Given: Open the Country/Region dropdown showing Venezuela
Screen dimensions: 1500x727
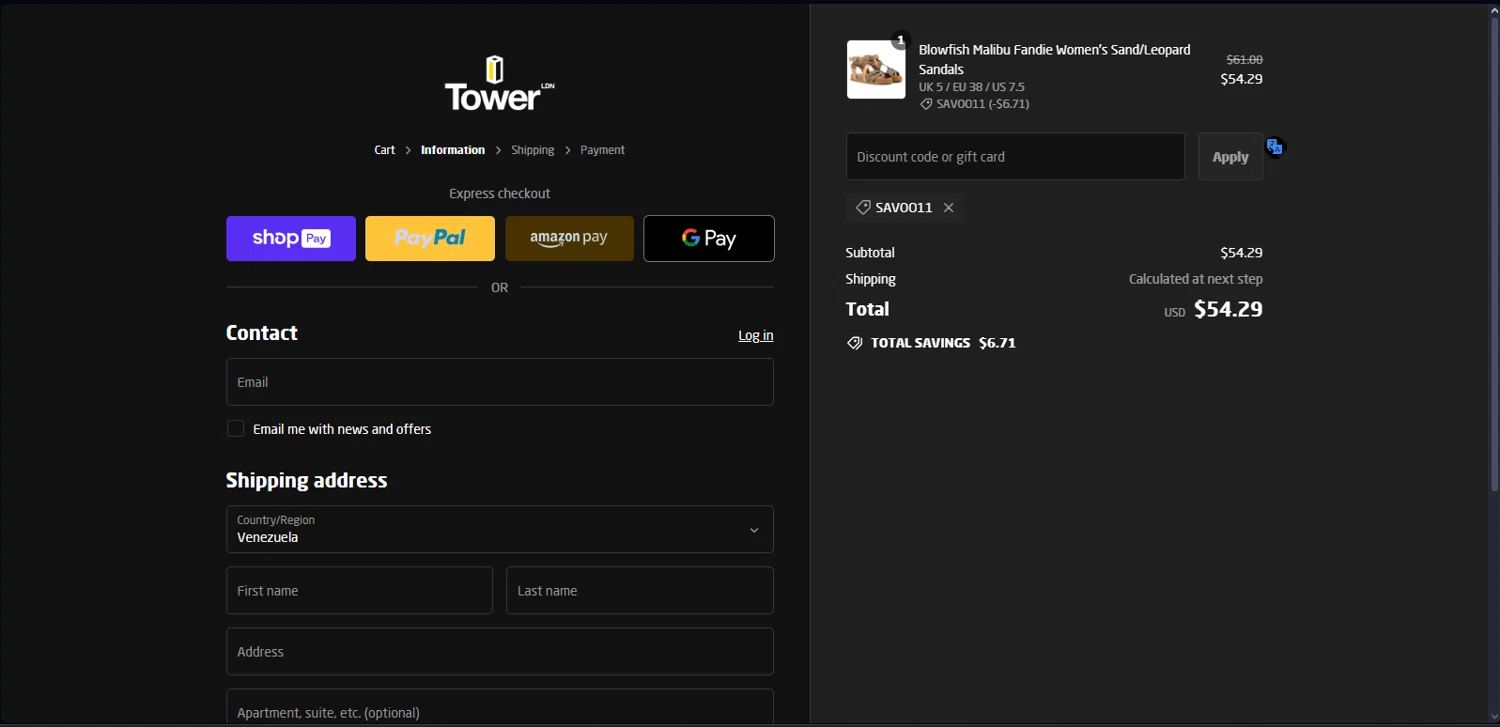Looking at the screenshot, I should pos(500,529).
